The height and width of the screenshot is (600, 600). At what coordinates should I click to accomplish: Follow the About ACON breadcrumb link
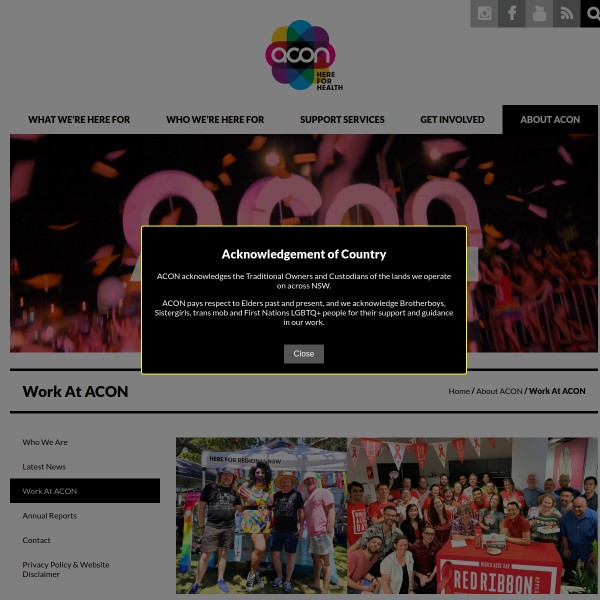(x=499, y=391)
